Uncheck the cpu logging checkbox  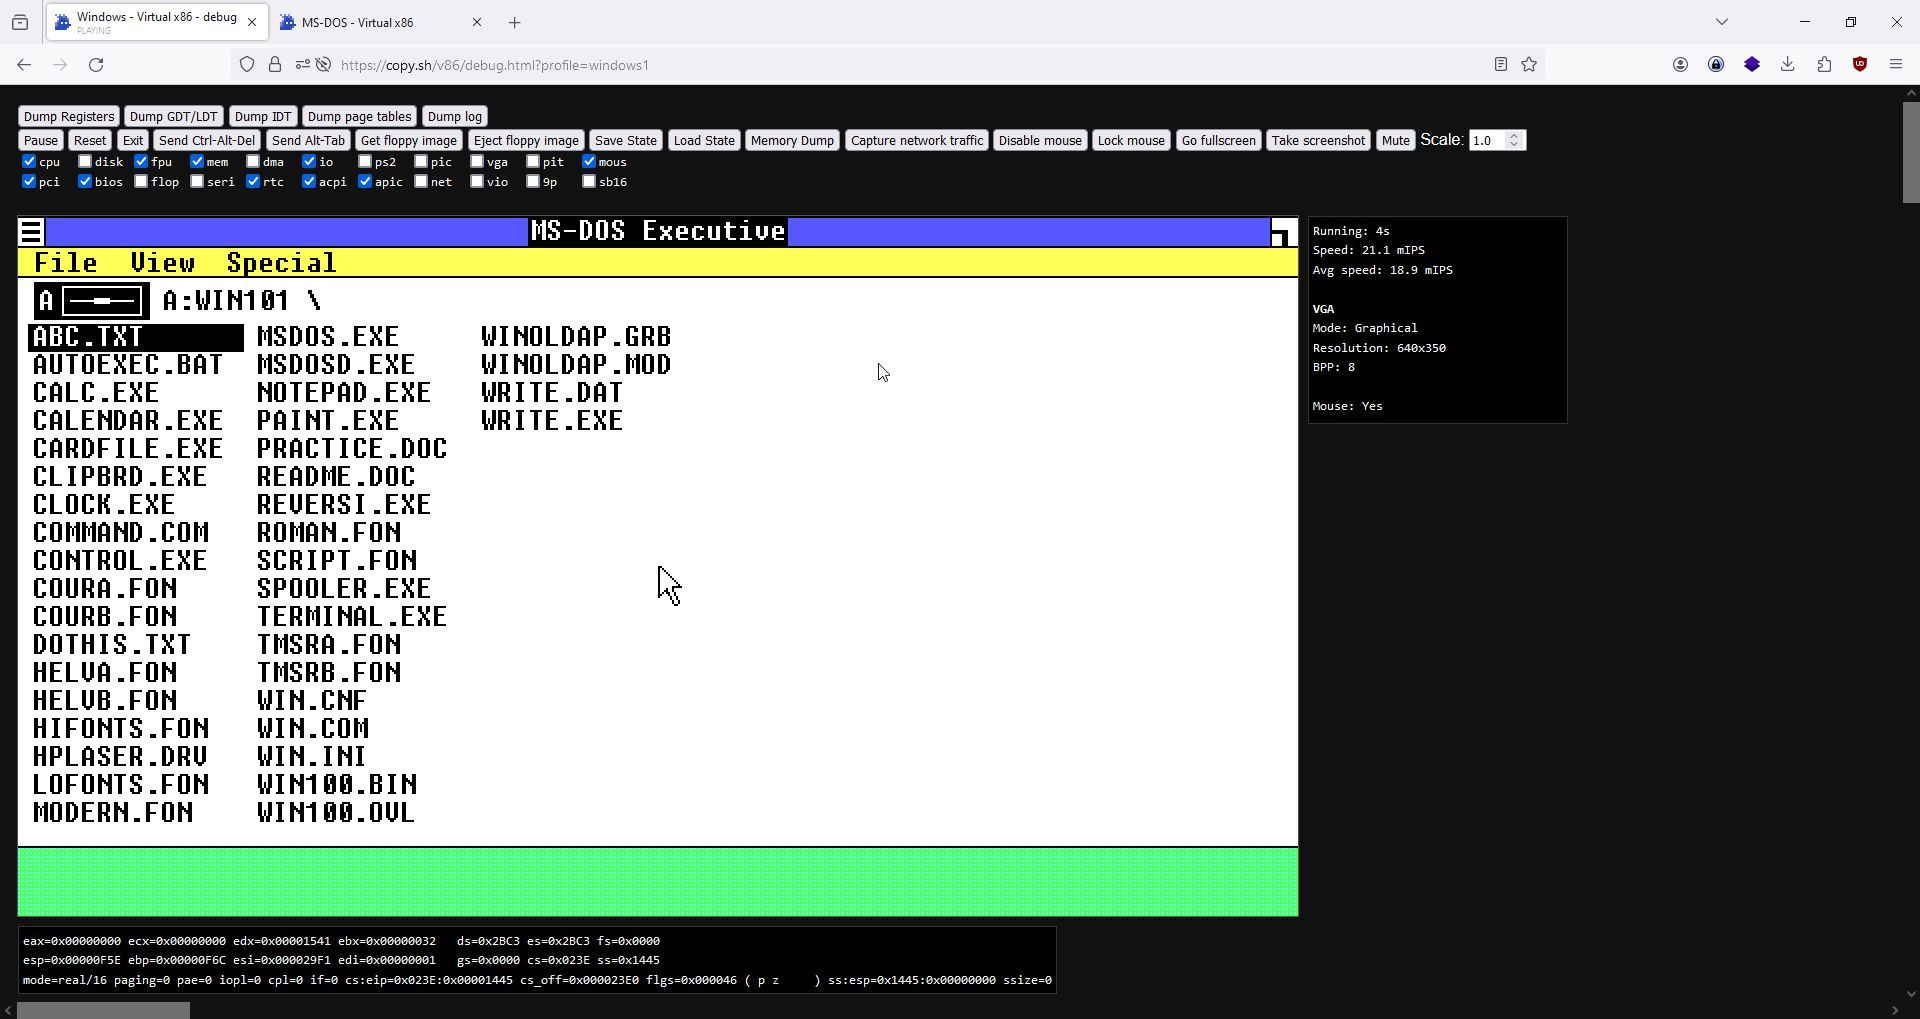tap(29, 161)
